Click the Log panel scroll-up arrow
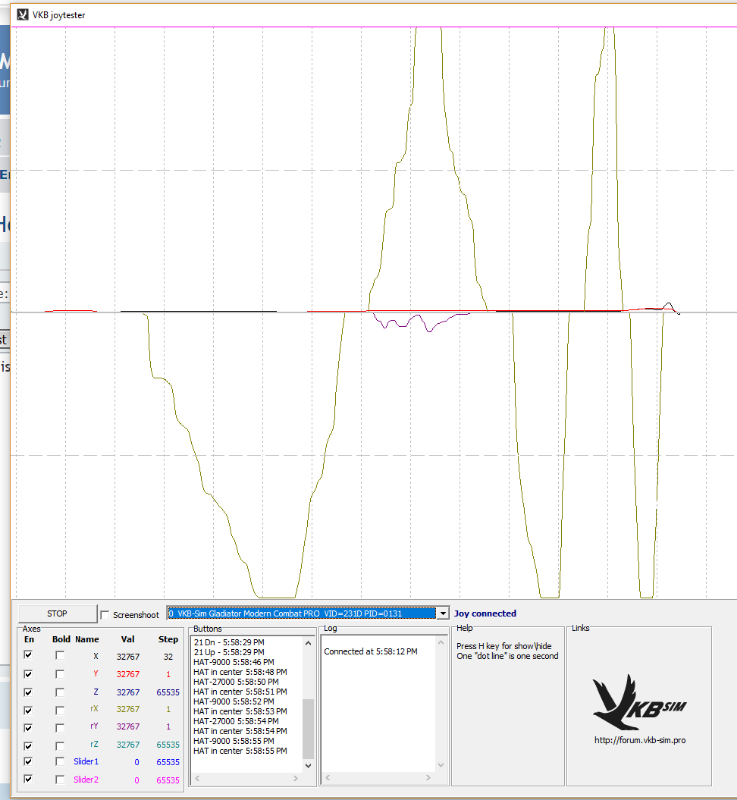The height and width of the screenshot is (800, 737). tap(441, 642)
